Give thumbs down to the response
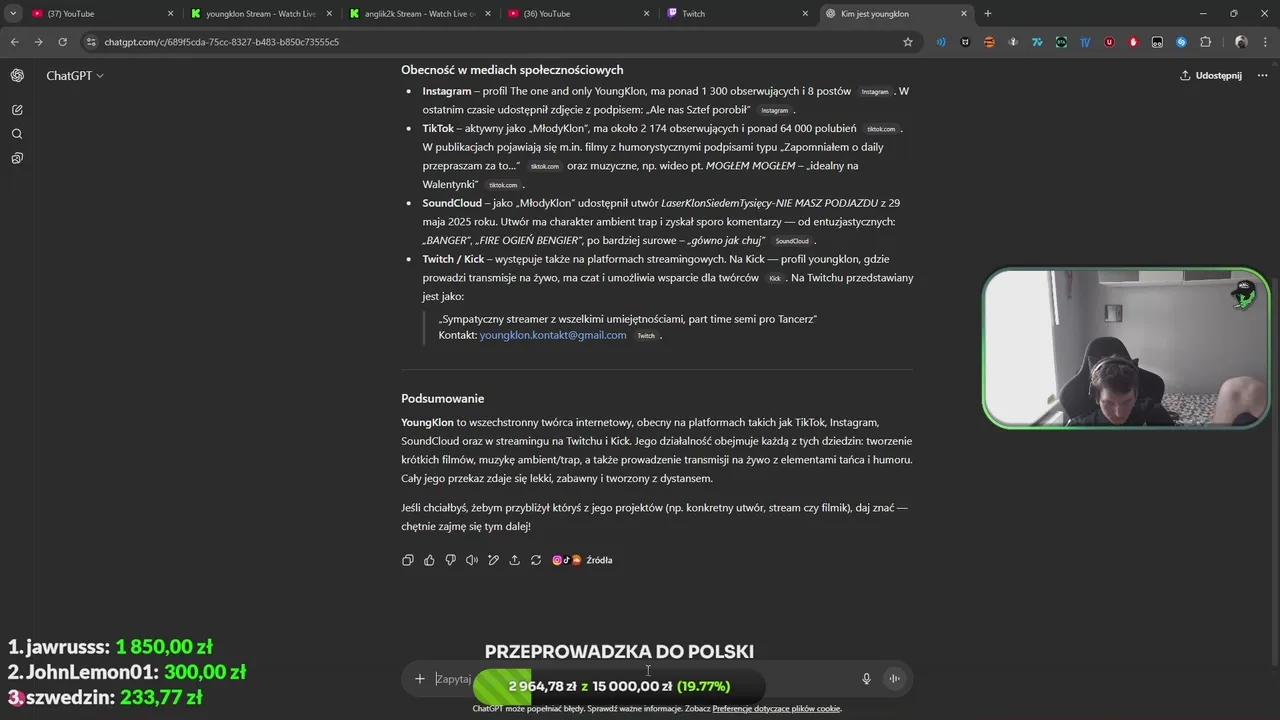 [450, 560]
